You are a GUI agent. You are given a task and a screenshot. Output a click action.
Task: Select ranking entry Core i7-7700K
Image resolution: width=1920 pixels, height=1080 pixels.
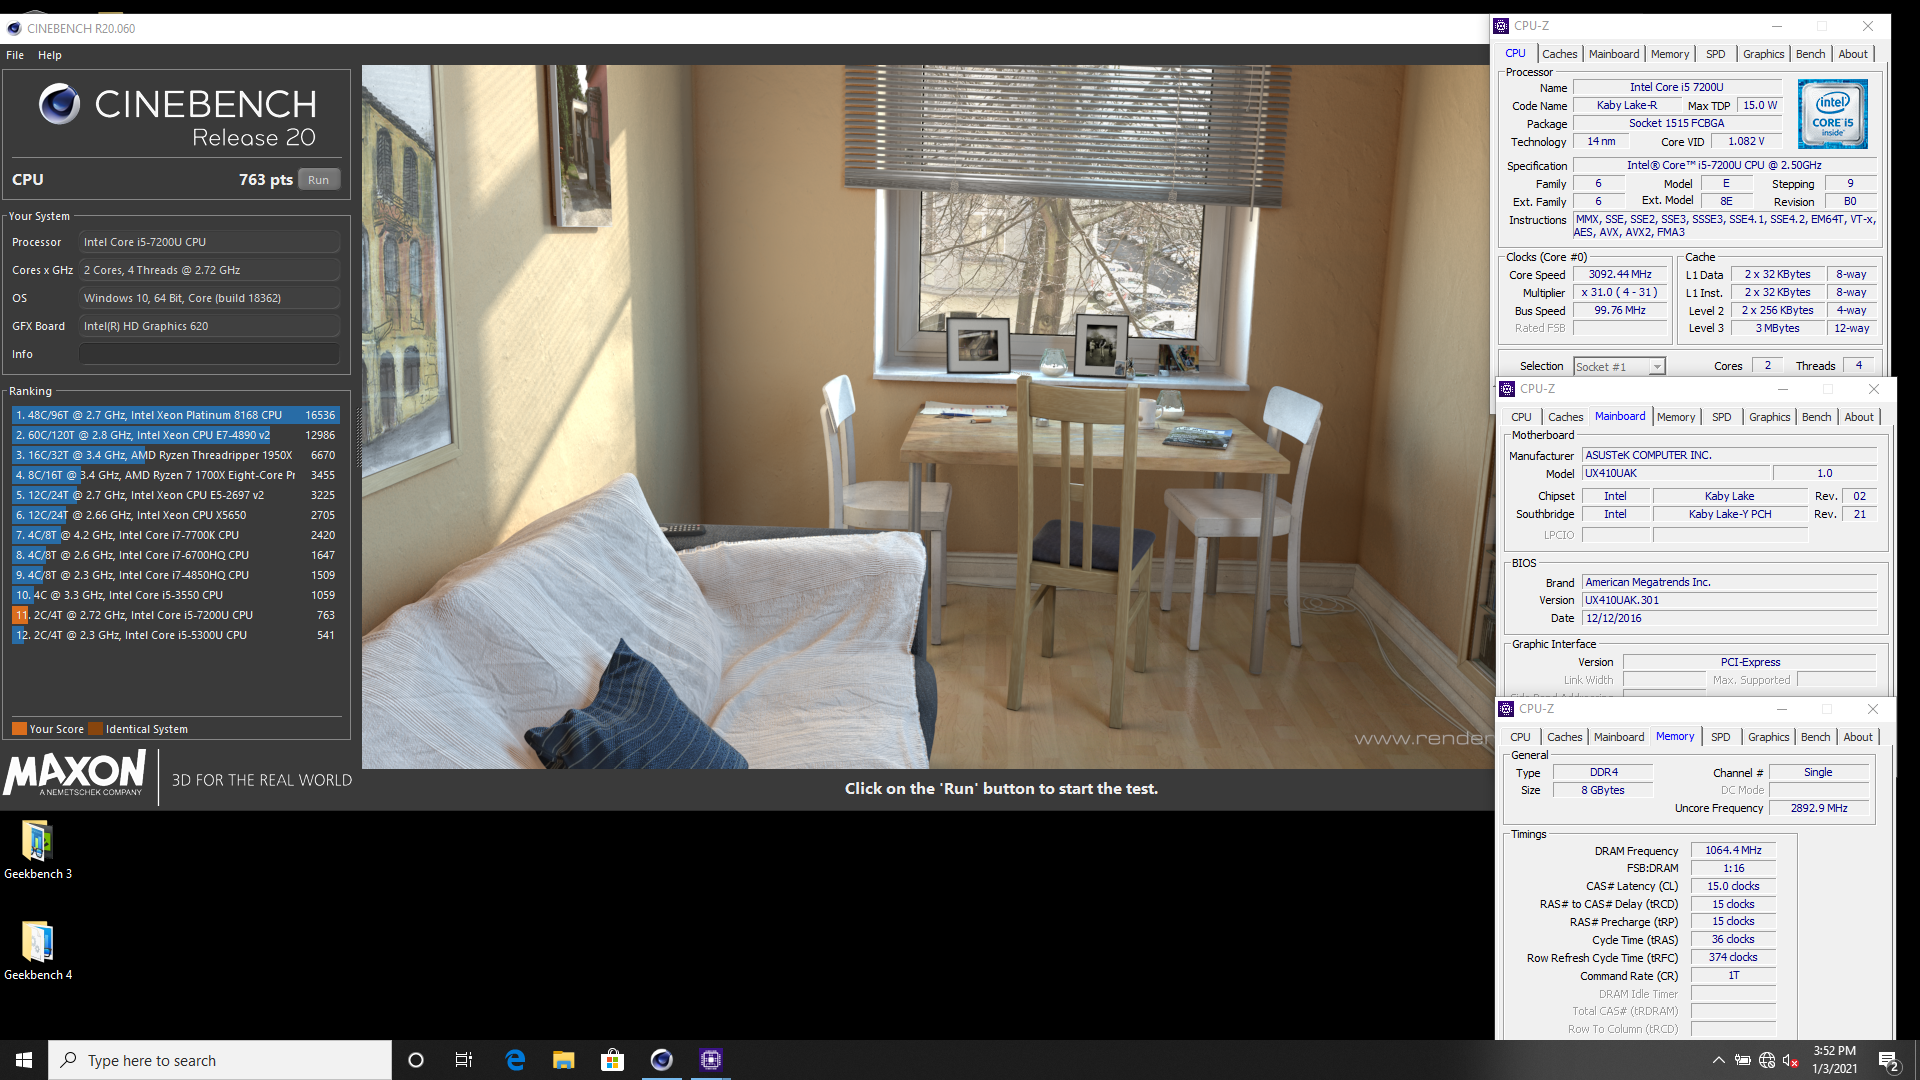pyautogui.click(x=176, y=535)
